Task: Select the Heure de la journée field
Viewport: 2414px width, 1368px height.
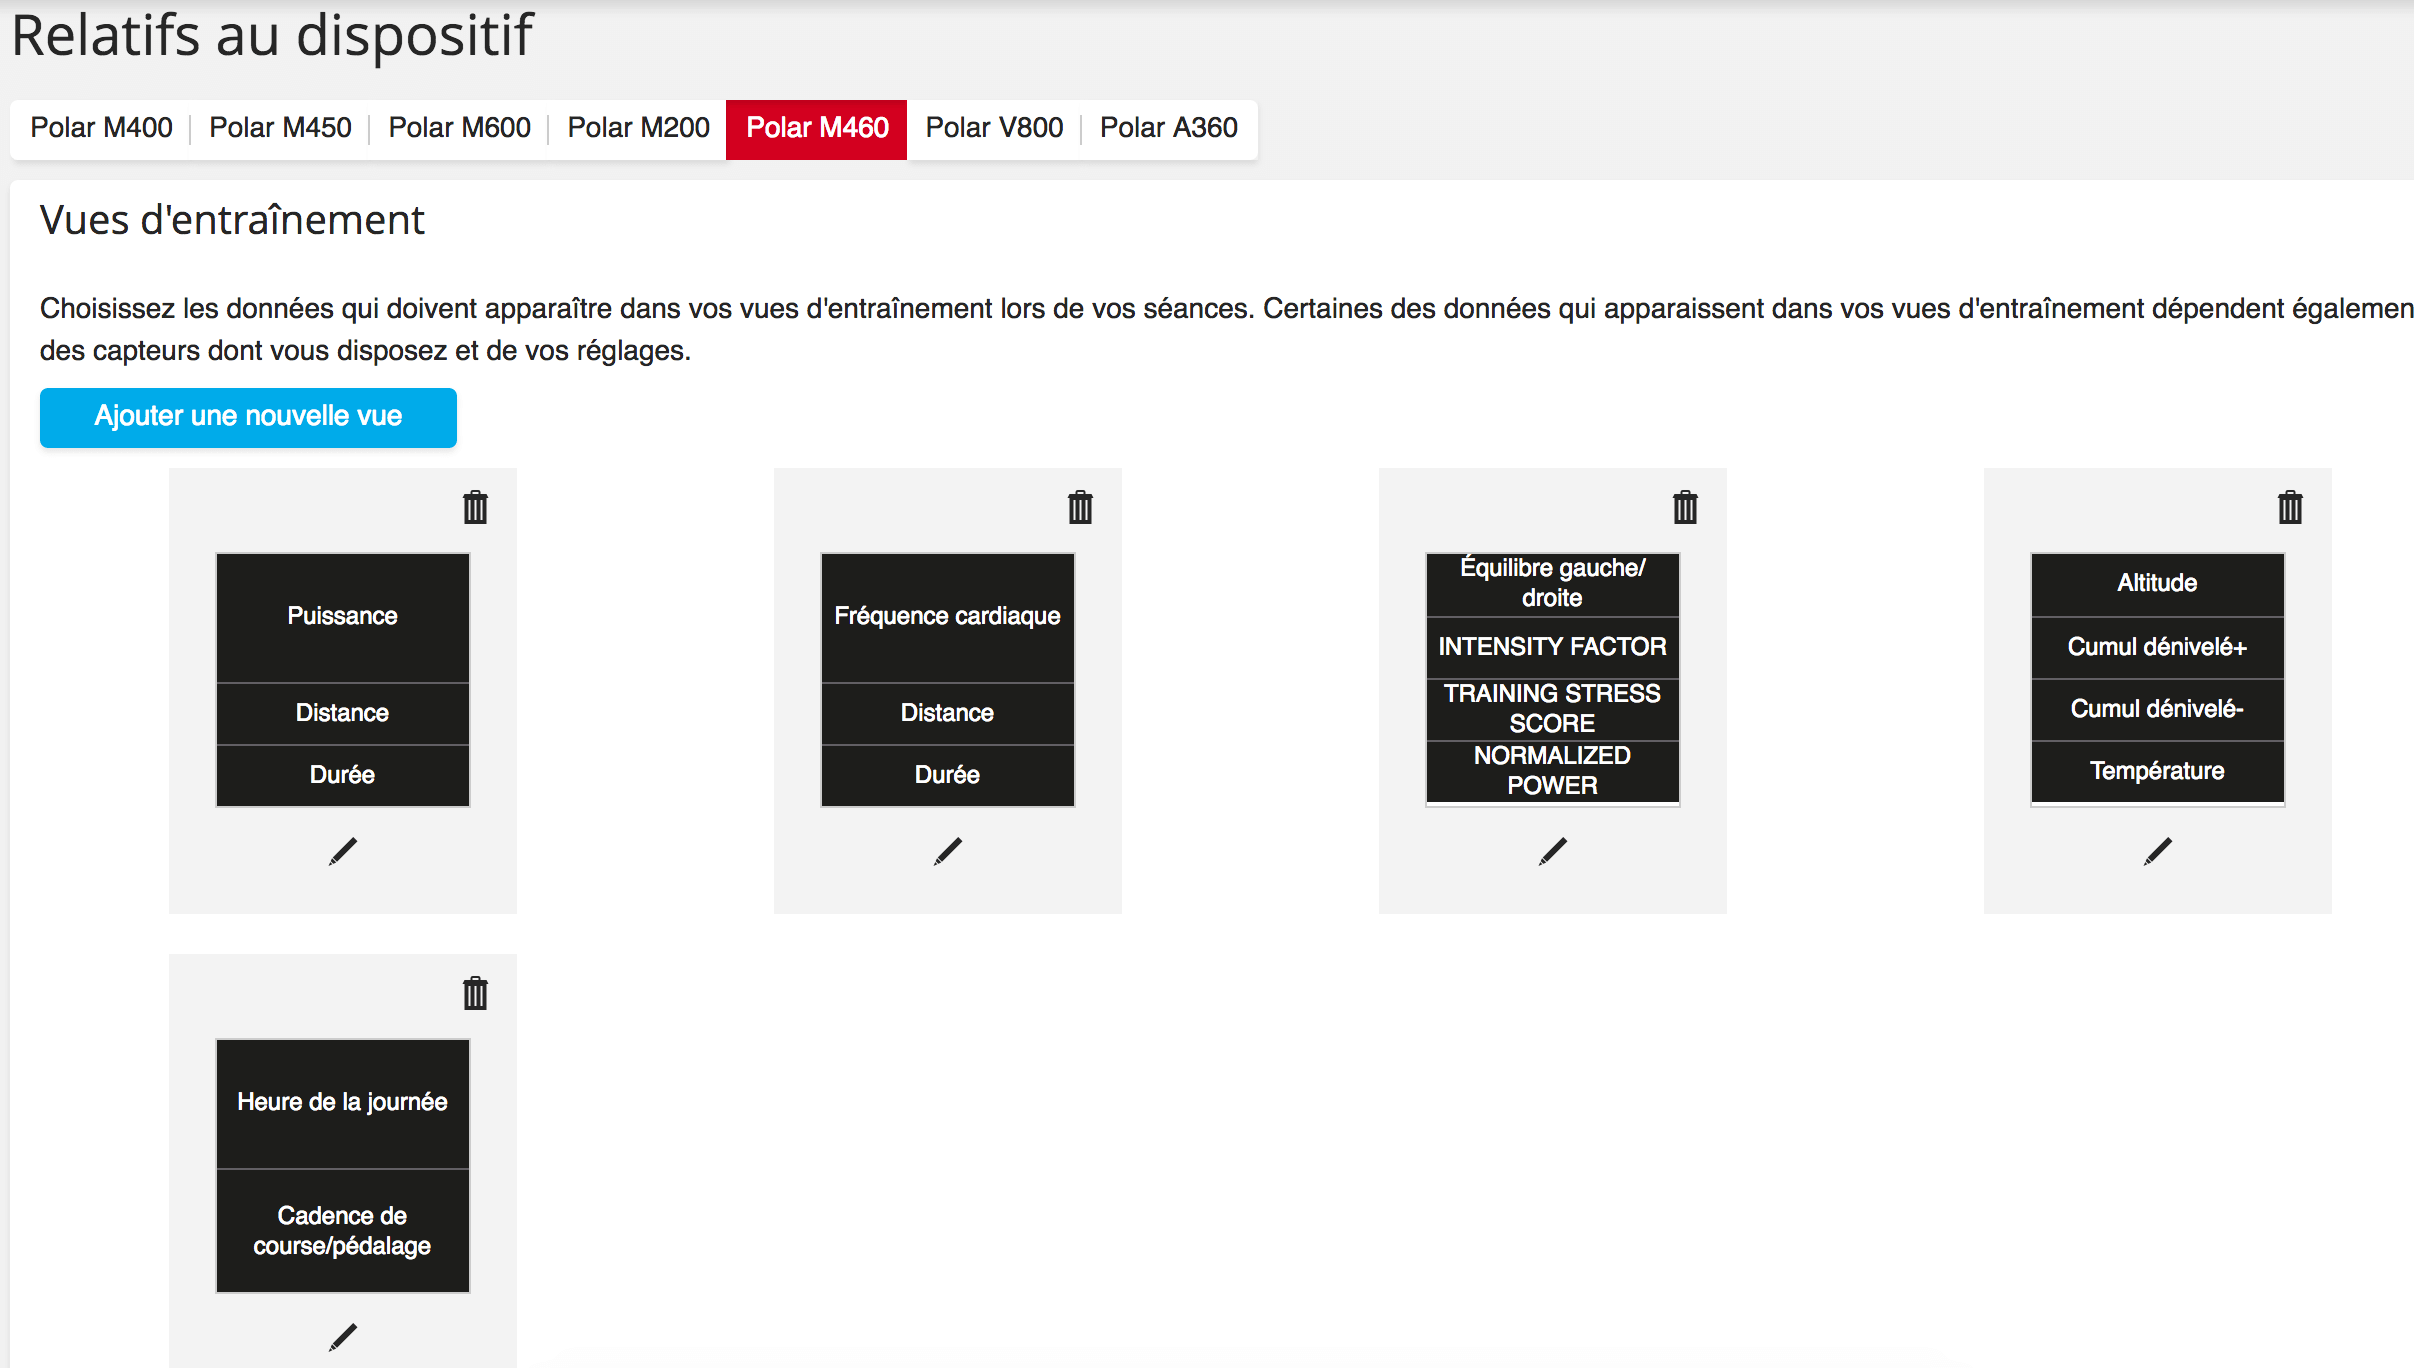Action: (x=343, y=1103)
